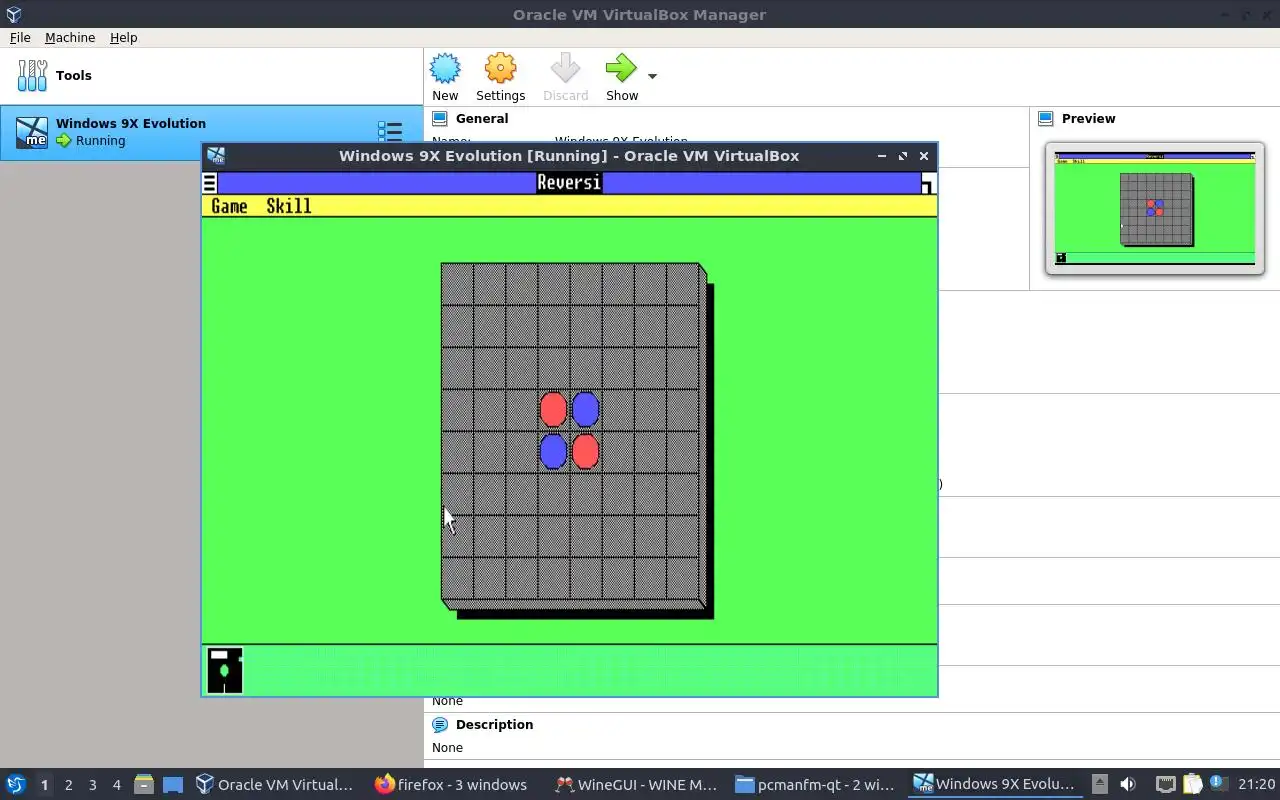This screenshot has width=1280, height=800.
Task: Click the notification tray icon
Action: (1218, 784)
